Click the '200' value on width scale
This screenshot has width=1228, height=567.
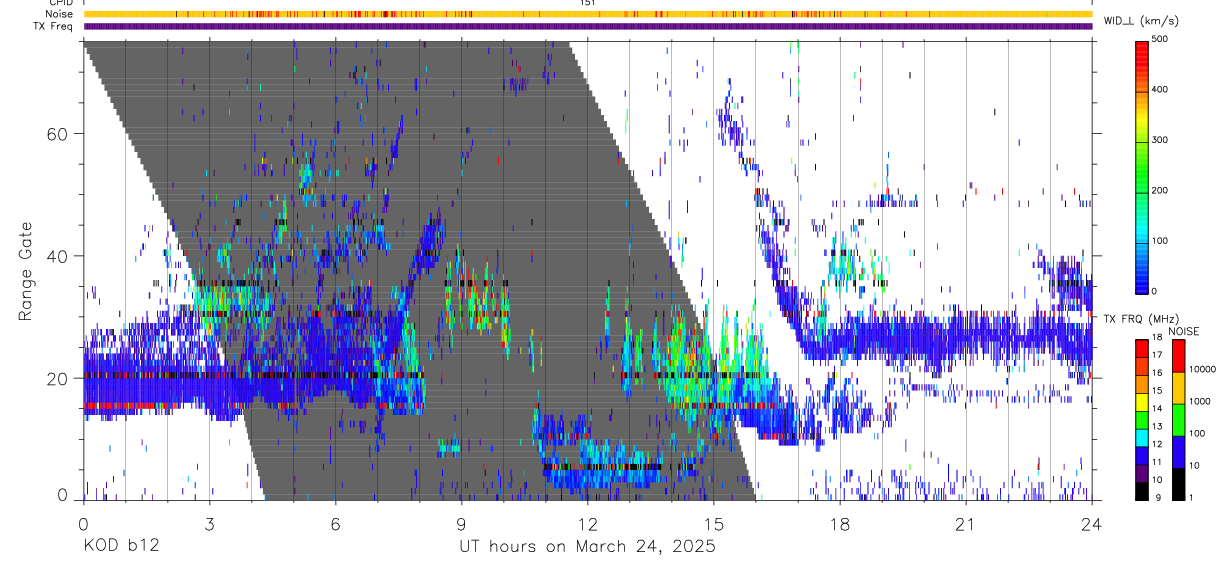coord(1159,190)
